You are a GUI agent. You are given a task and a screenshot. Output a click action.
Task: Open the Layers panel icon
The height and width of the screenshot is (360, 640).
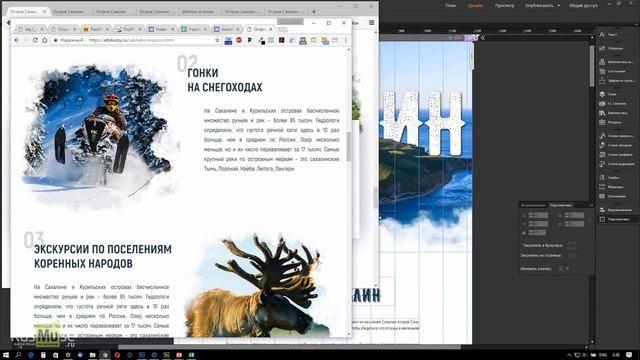[602, 94]
